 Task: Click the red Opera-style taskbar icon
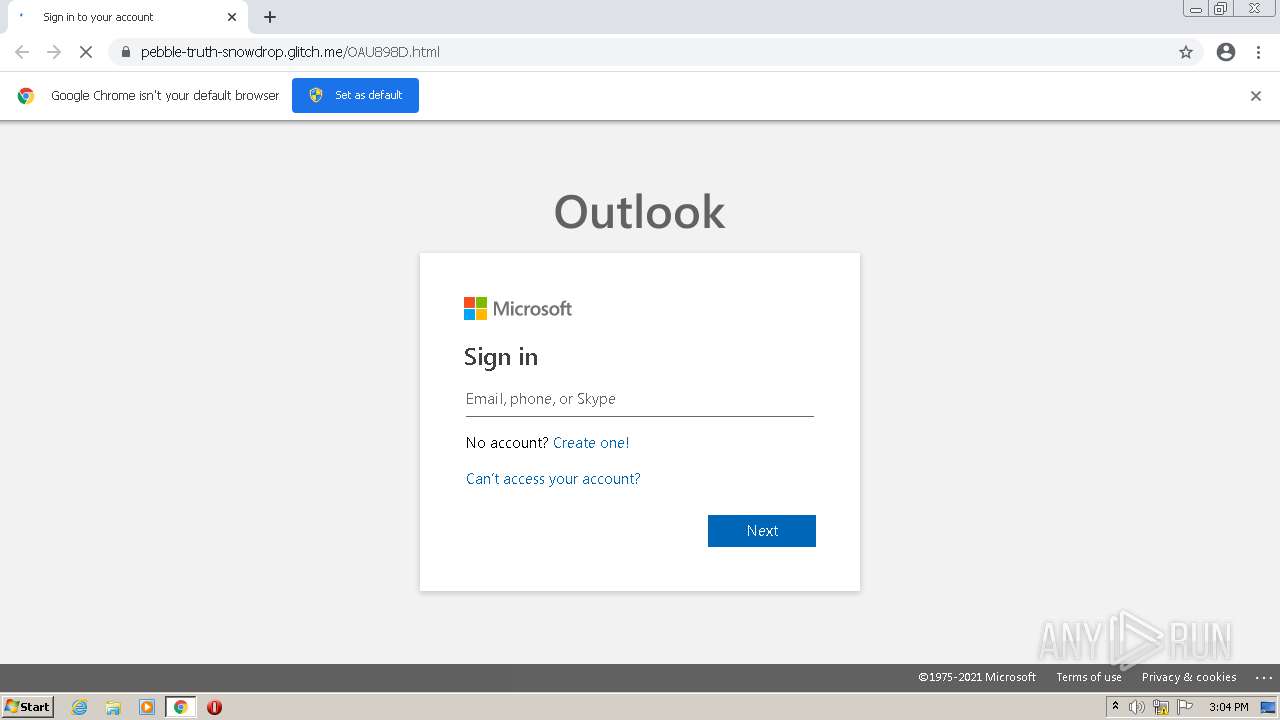(x=214, y=707)
